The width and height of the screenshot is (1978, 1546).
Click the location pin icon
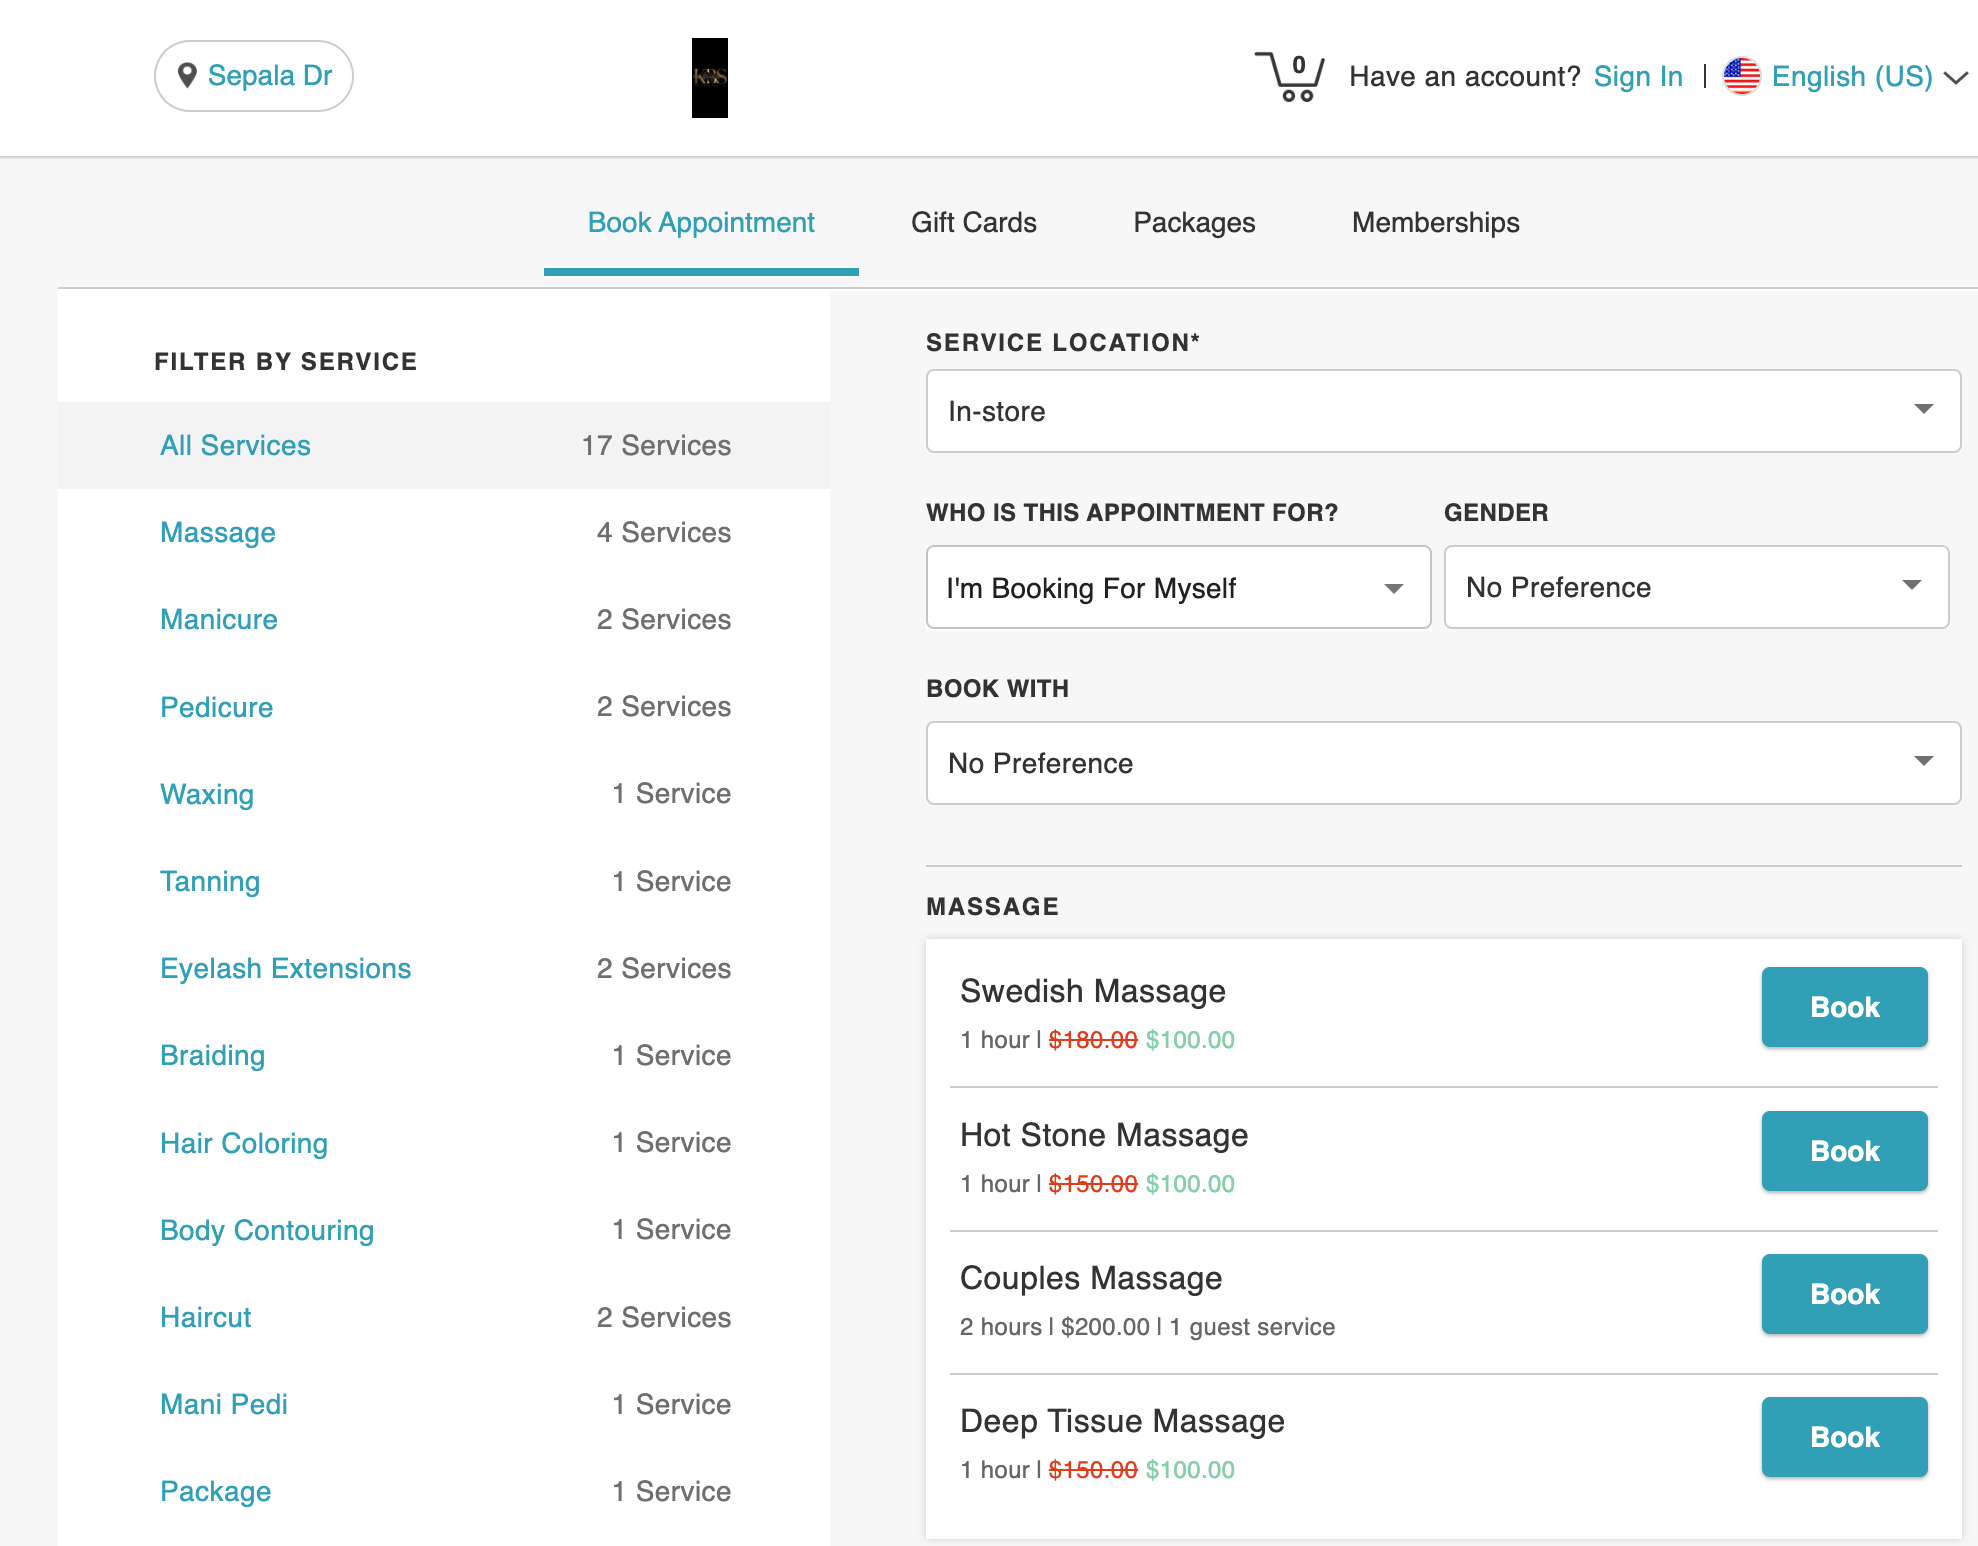point(187,76)
